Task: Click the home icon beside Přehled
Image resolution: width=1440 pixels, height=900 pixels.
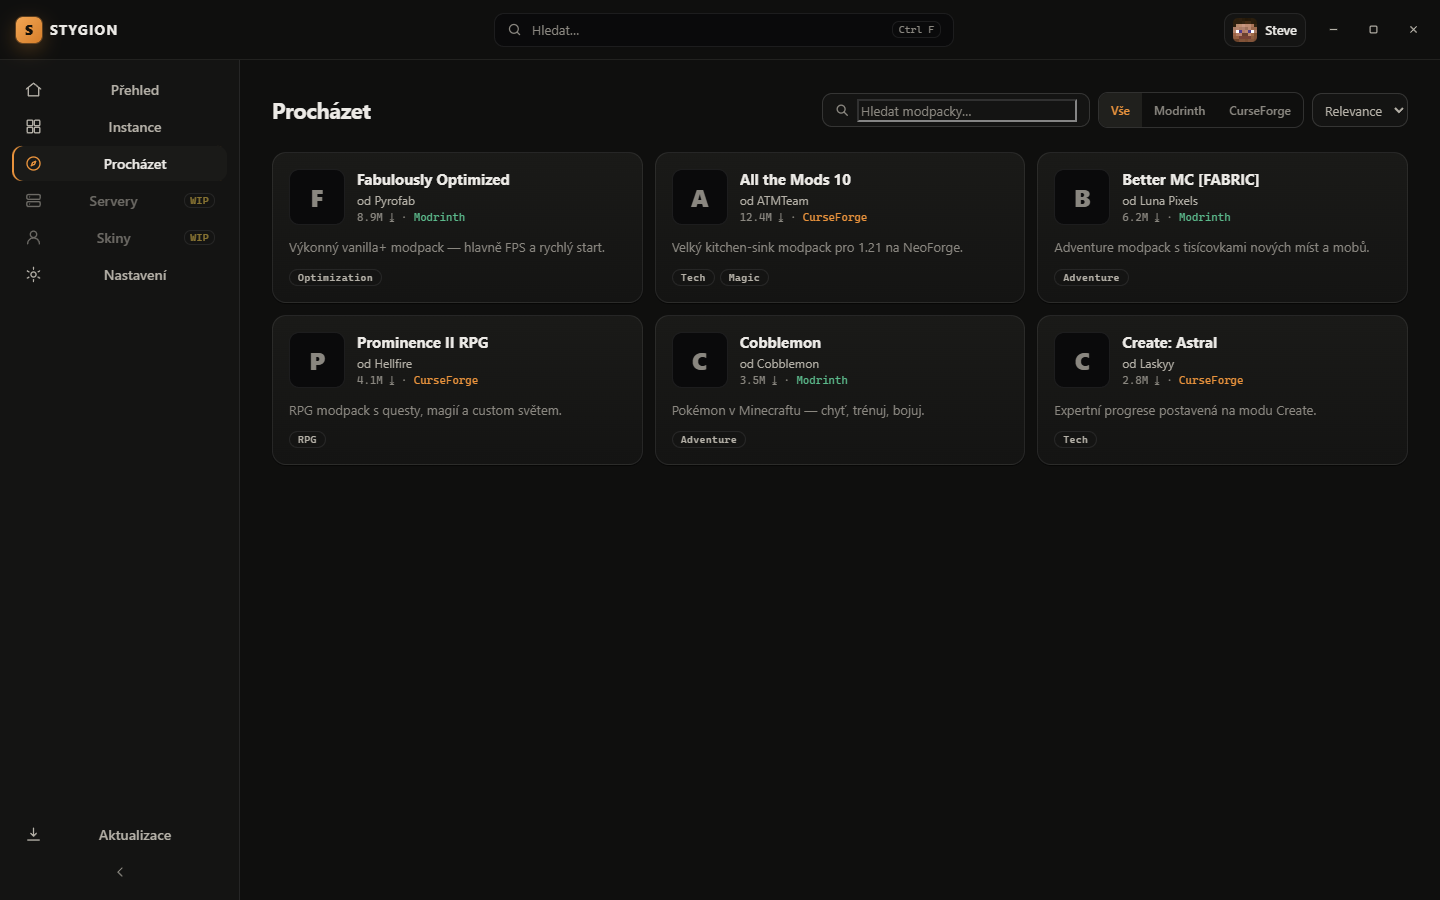Action: click(x=33, y=90)
